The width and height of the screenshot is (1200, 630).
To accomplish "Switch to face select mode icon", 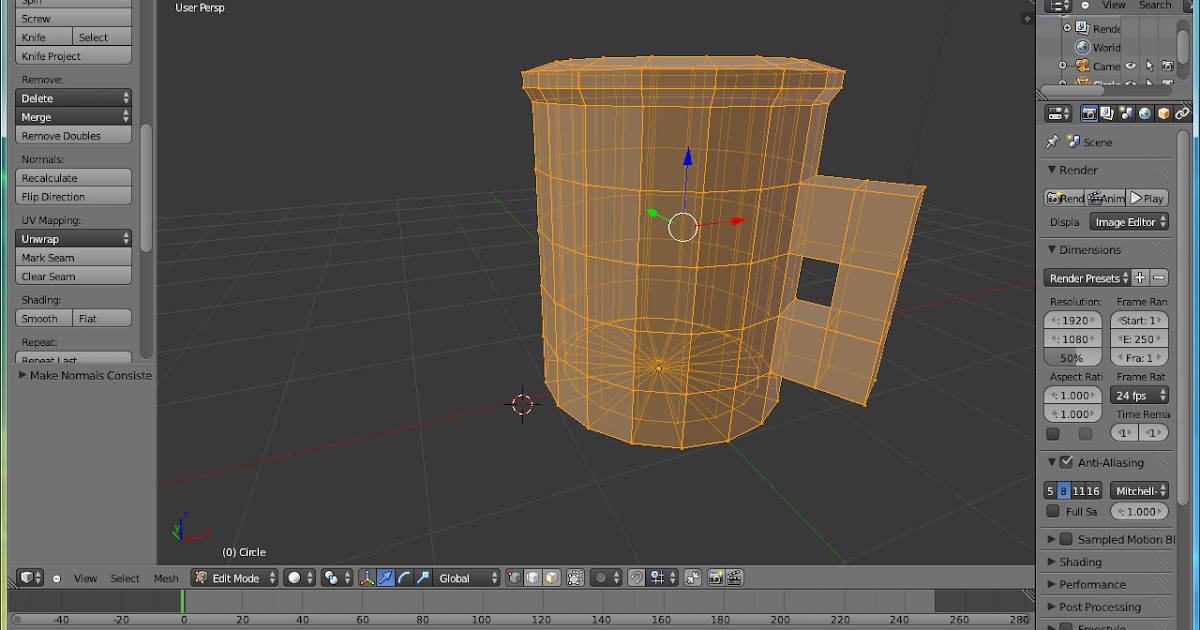I will coord(551,578).
